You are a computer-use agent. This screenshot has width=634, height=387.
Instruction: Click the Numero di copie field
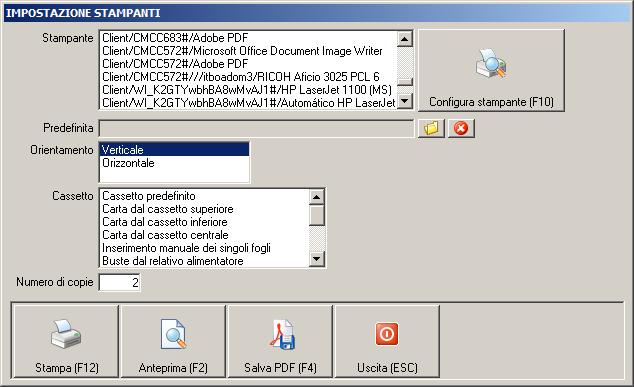point(120,282)
